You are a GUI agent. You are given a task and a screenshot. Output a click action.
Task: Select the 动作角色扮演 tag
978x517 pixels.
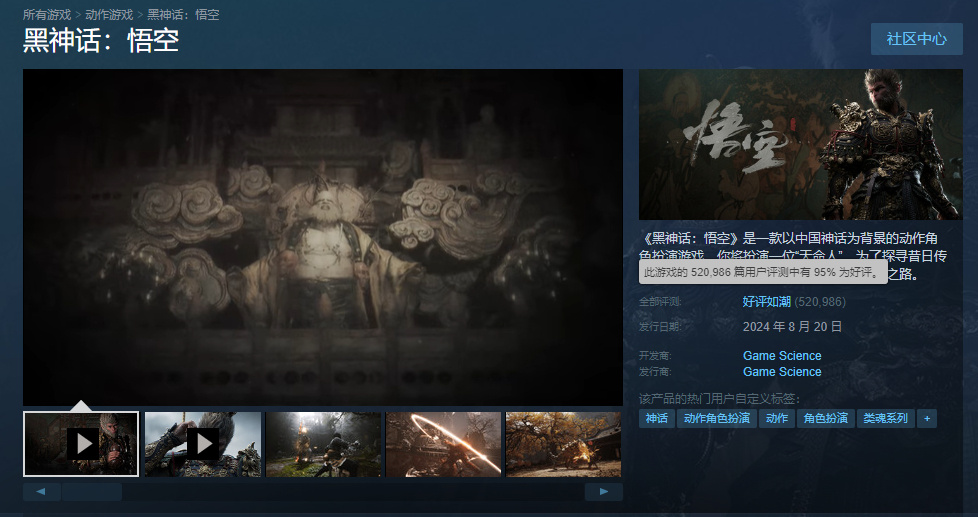(717, 418)
